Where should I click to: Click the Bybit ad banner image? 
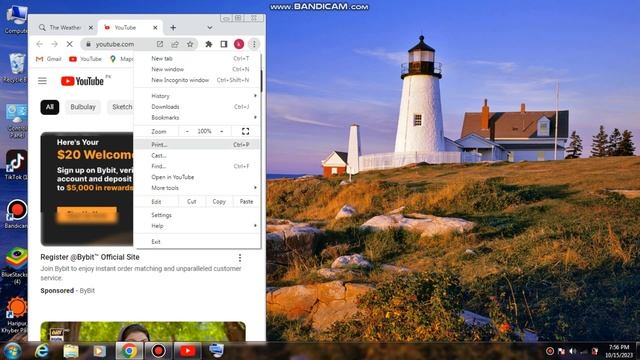coord(87,189)
